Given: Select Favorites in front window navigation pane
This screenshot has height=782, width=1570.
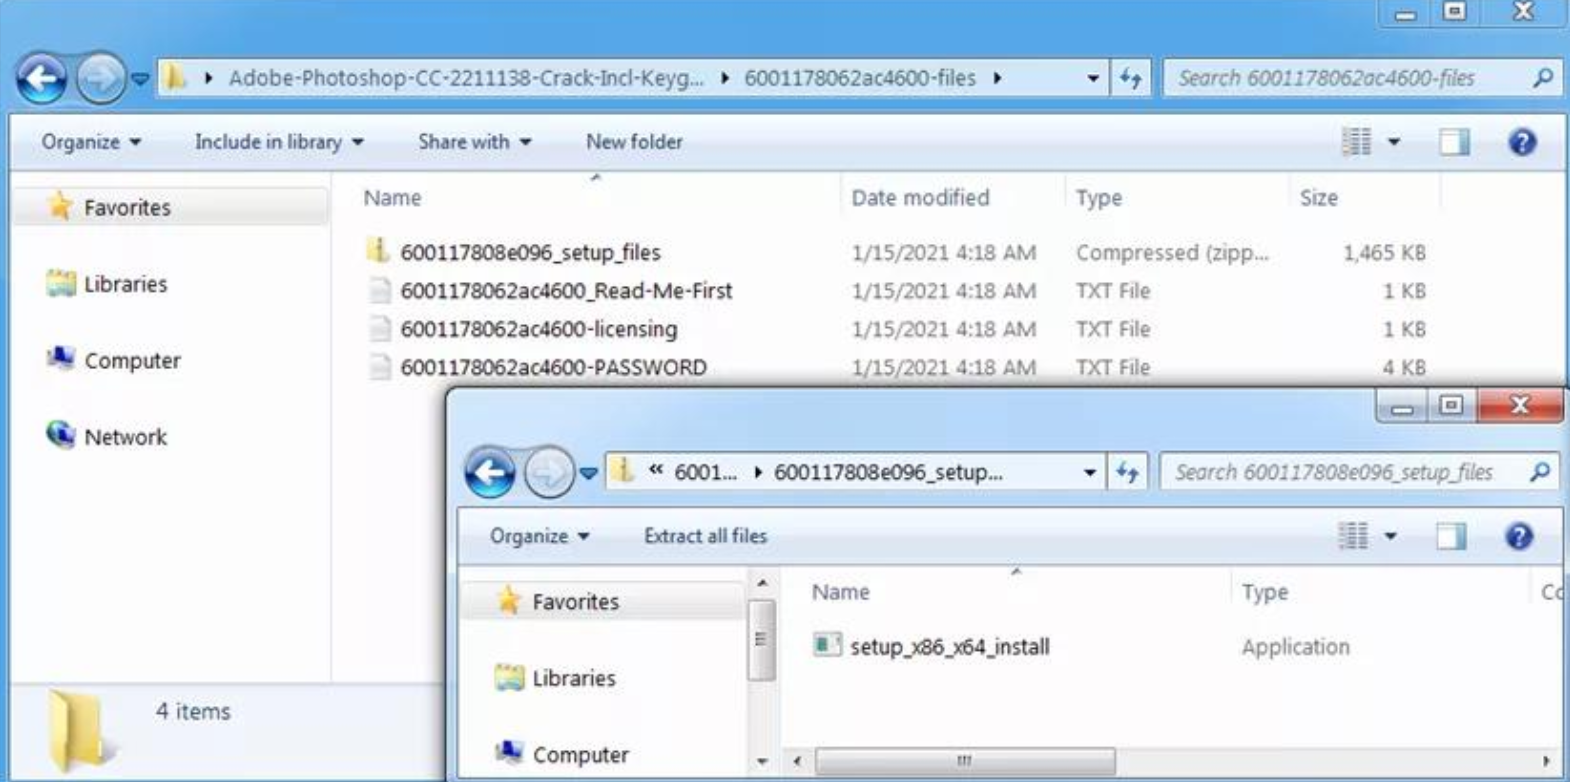Looking at the screenshot, I should coord(575,601).
